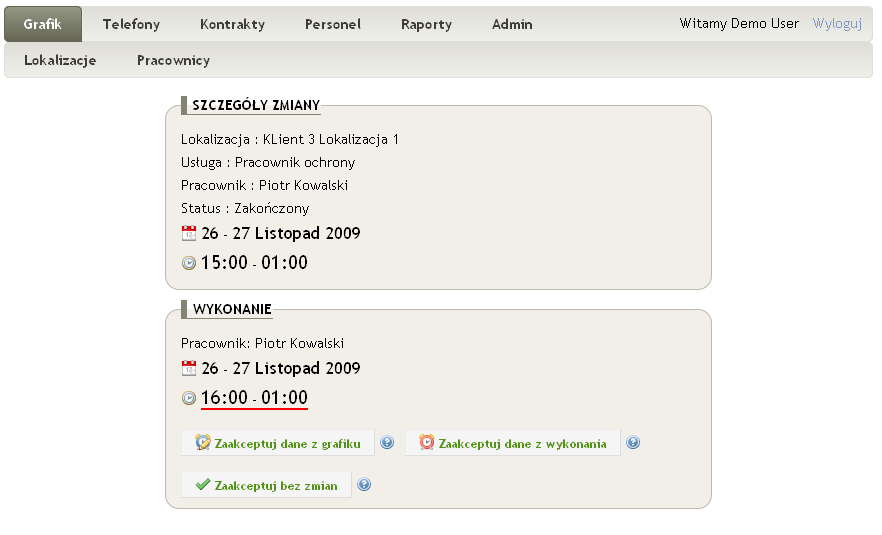Click the calendar icon in Szczegóły zmiany section

pos(189,233)
